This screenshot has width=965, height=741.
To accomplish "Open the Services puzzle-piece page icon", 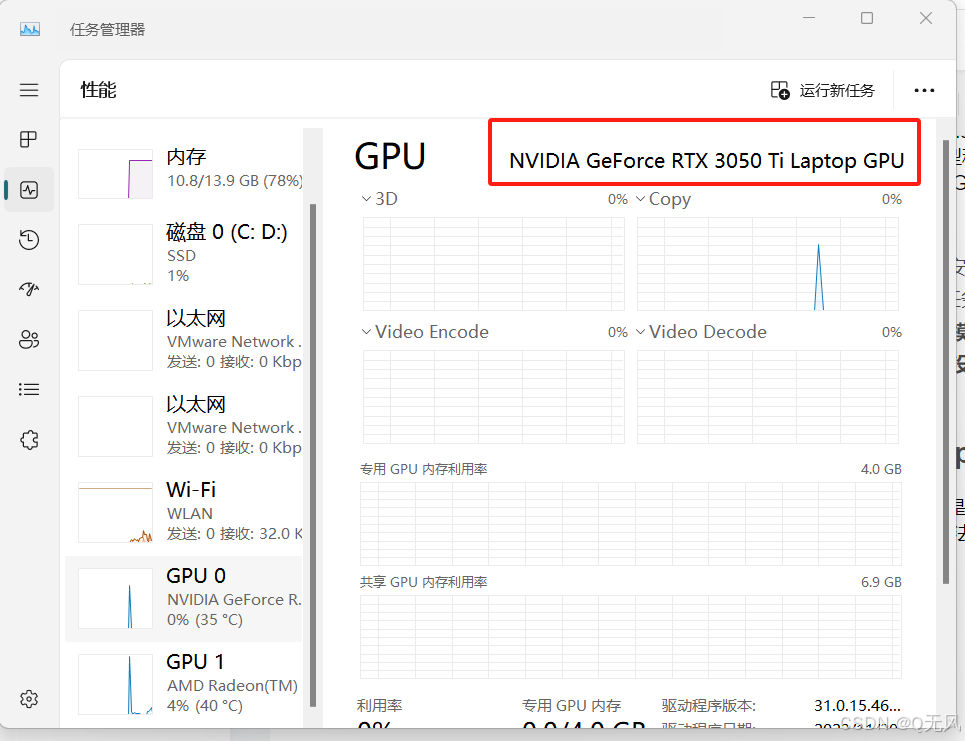I will pos(29,439).
